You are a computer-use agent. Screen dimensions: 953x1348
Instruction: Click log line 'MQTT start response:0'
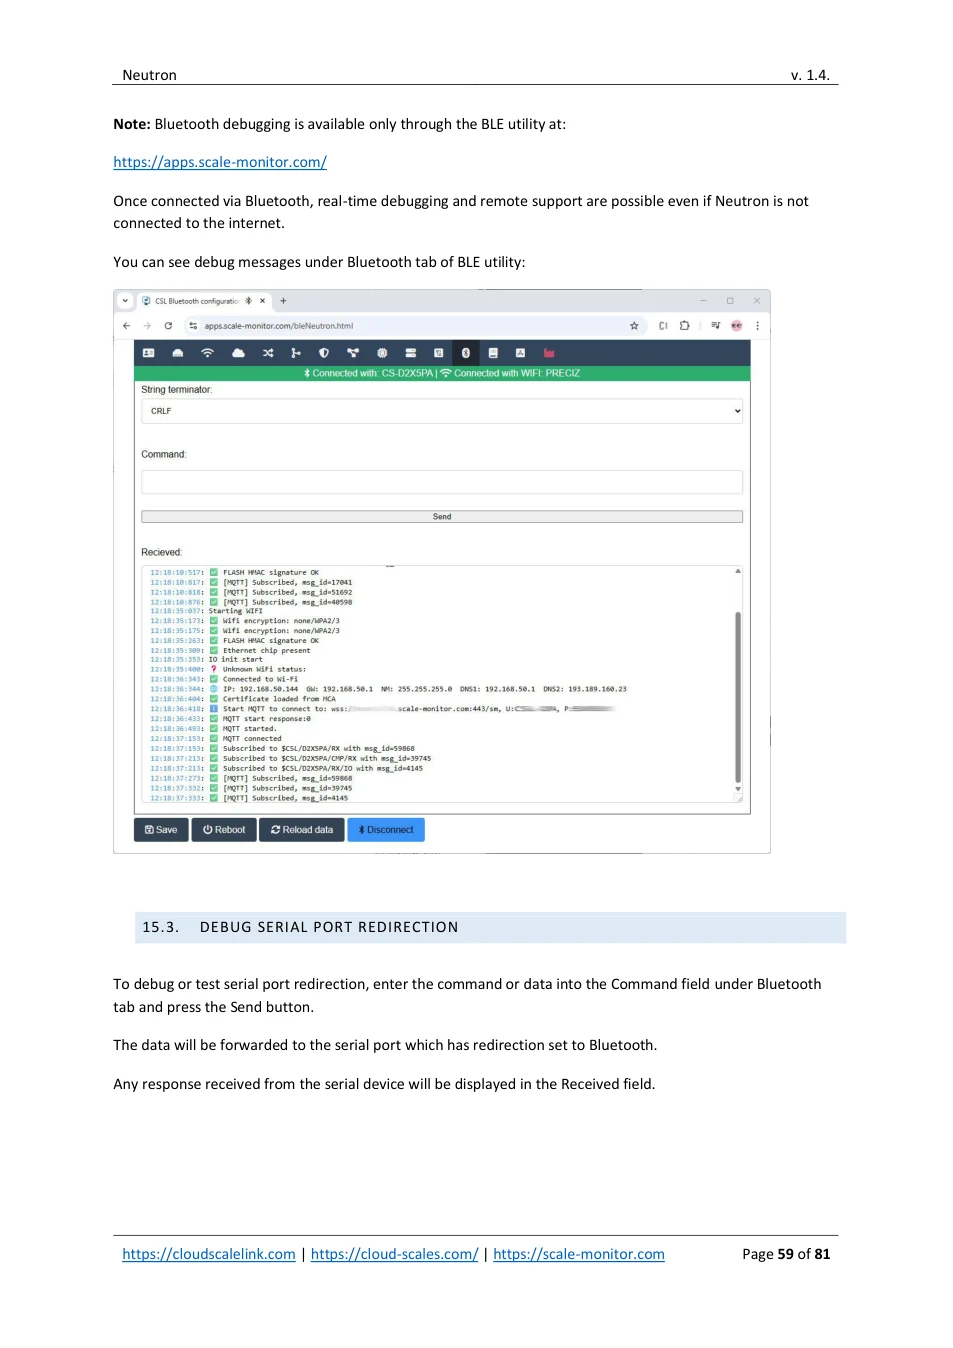click(267, 719)
